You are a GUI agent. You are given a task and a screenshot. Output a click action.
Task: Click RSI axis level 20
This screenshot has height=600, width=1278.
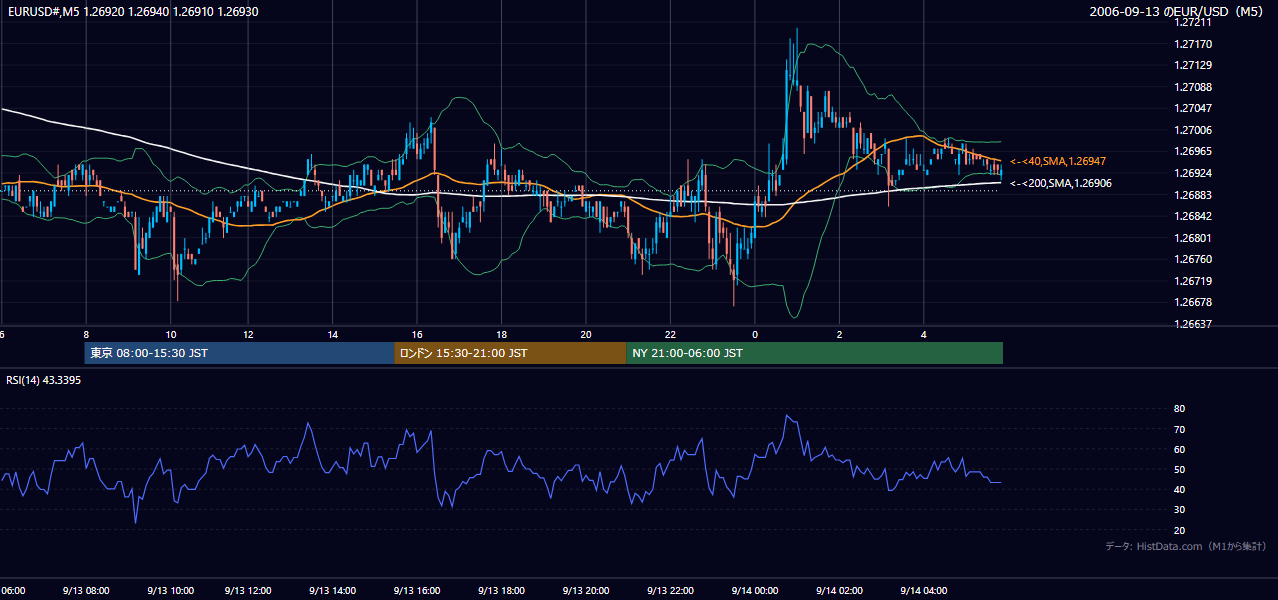(x=1180, y=530)
